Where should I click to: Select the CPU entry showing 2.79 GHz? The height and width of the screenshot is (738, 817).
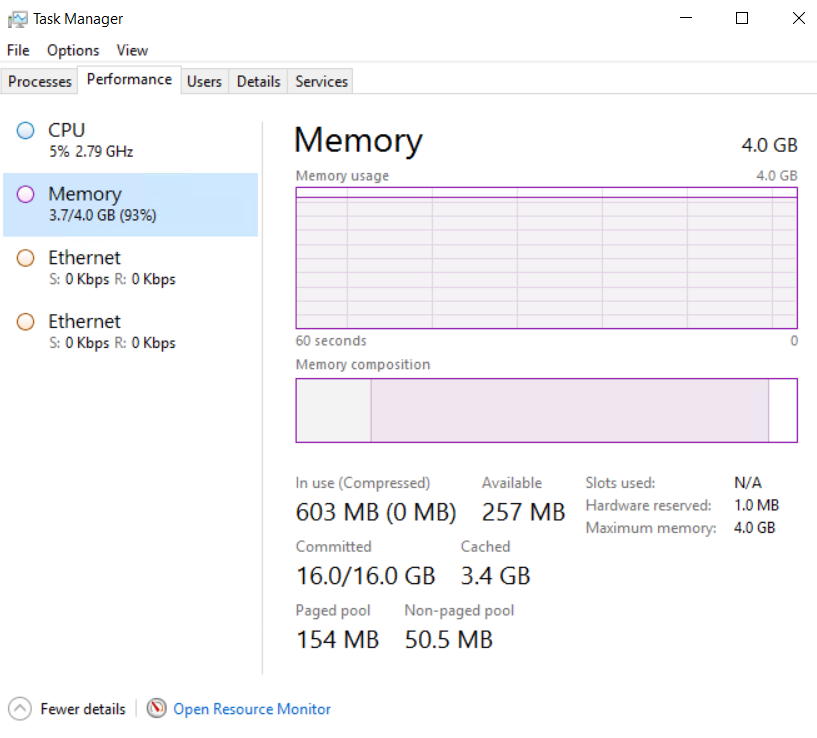[101, 140]
